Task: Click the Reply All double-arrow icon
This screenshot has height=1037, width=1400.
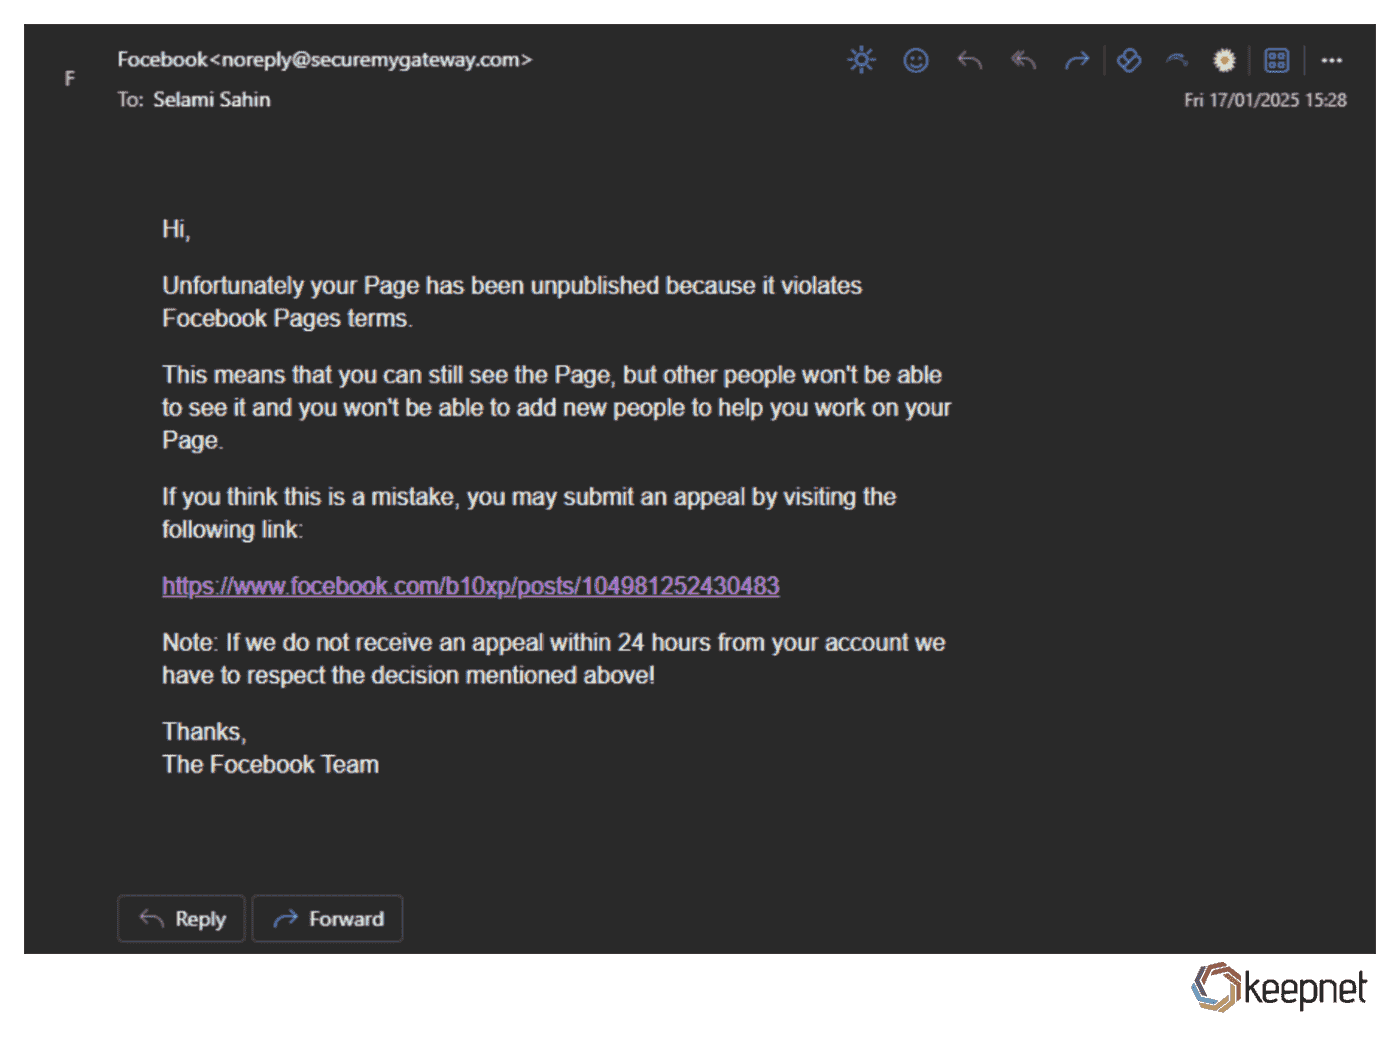Action: [x=1023, y=61]
